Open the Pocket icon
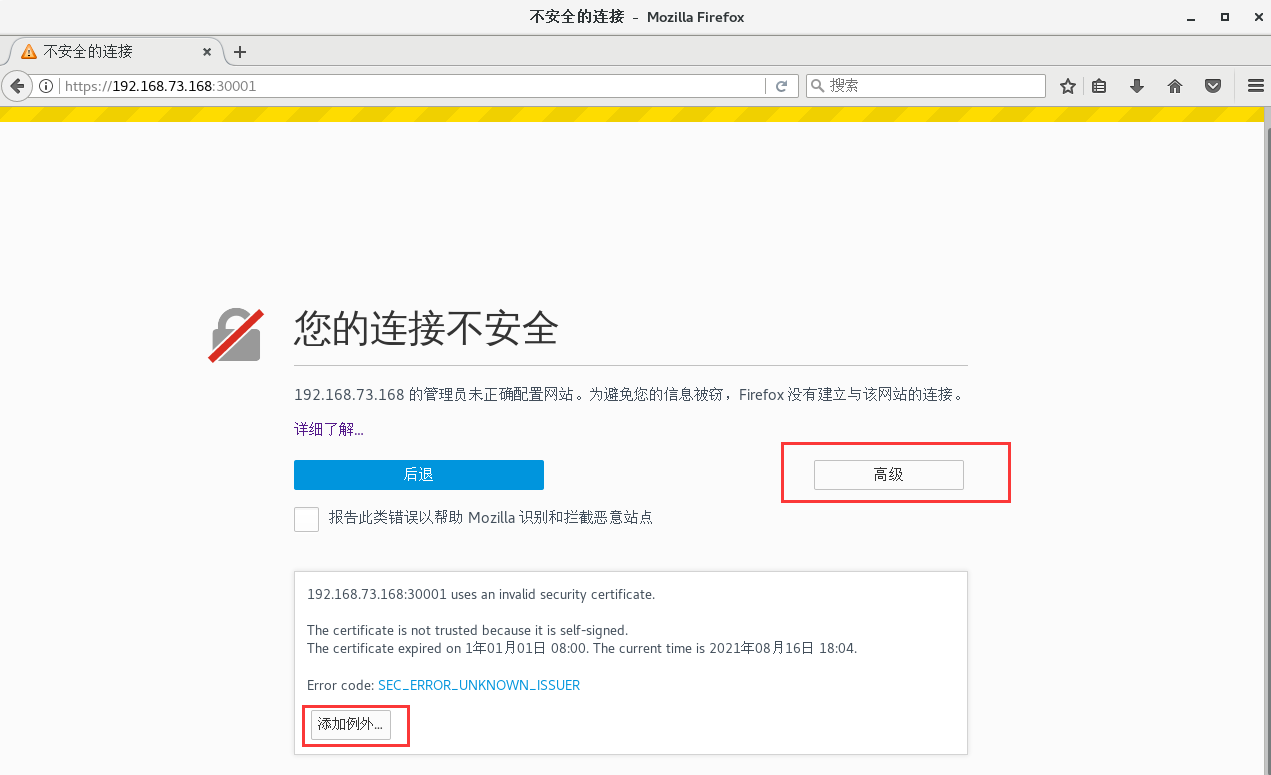The image size is (1271, 775). 1213,86
